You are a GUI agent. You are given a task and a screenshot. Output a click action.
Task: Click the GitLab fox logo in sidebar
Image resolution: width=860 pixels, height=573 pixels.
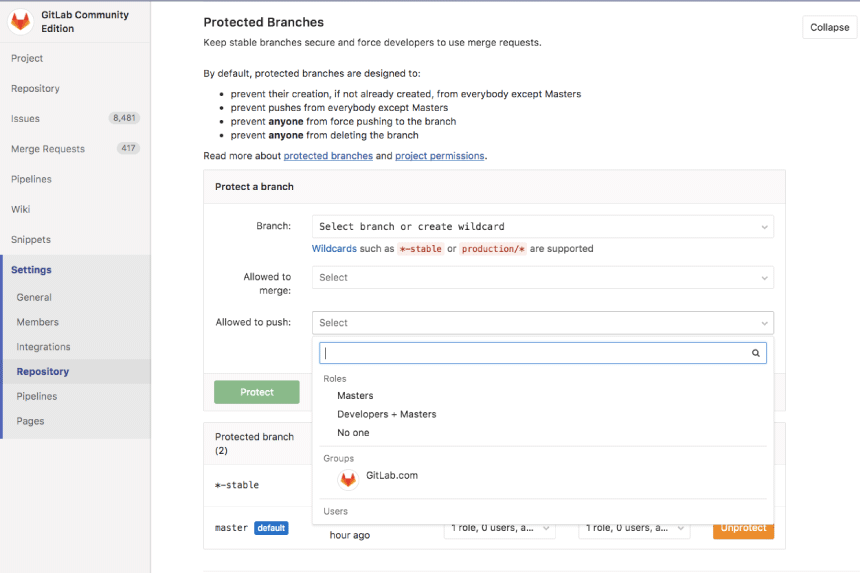[20, 21]
